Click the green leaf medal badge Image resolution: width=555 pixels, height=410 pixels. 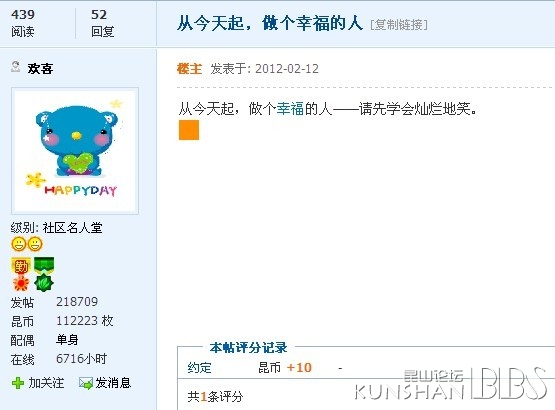44,274
